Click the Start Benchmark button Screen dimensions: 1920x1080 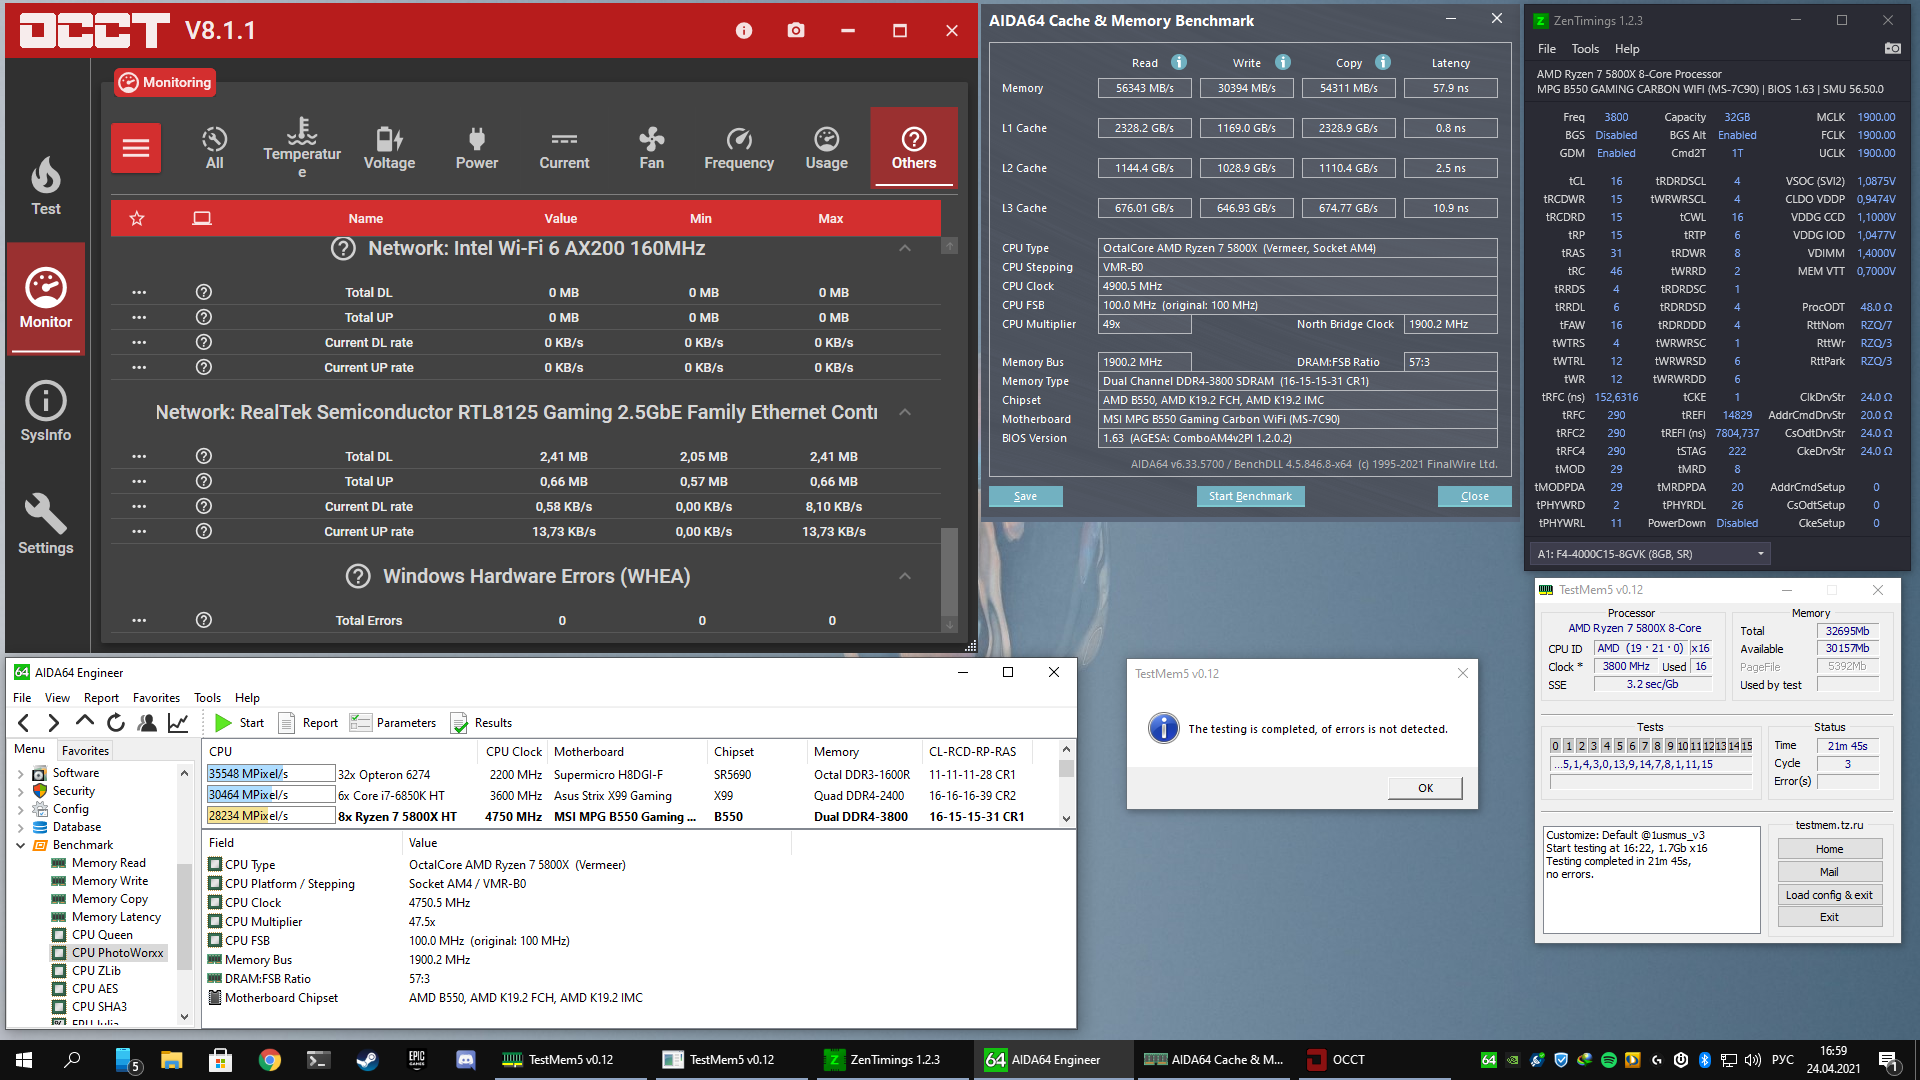(1249, 496)
